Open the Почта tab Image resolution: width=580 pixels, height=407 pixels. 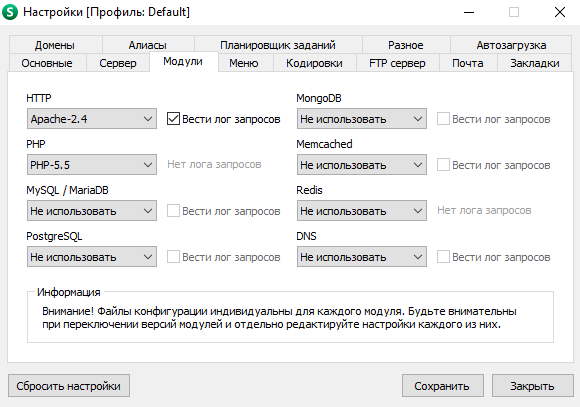468,63
